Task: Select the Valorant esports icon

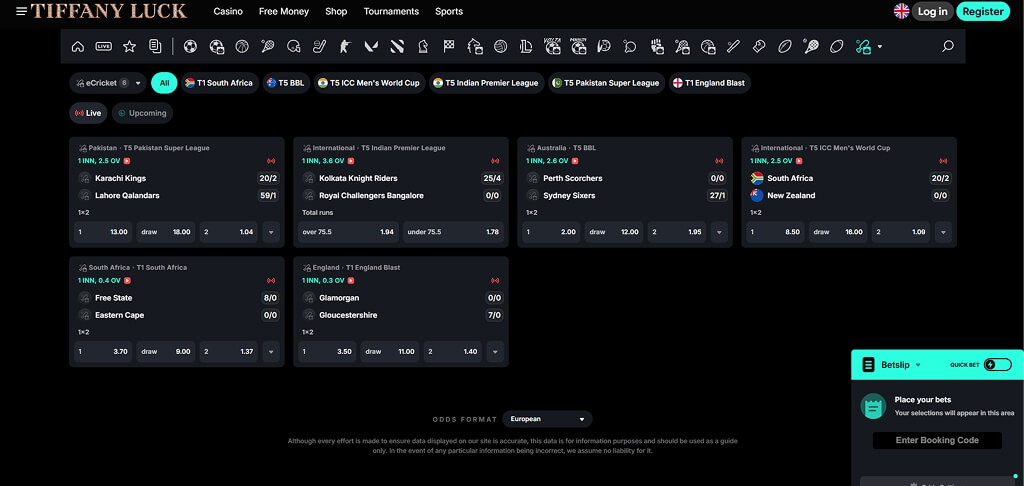Action: coord(372,46)
